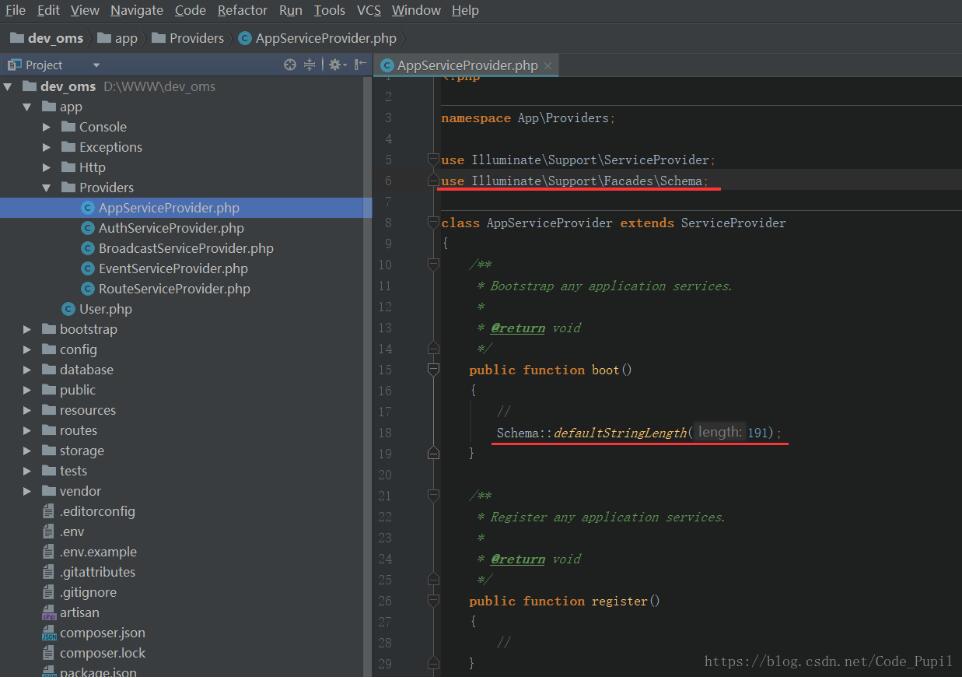962x678 pixels.
Task: Click the artisan file icon
Action: coord(49,613)
